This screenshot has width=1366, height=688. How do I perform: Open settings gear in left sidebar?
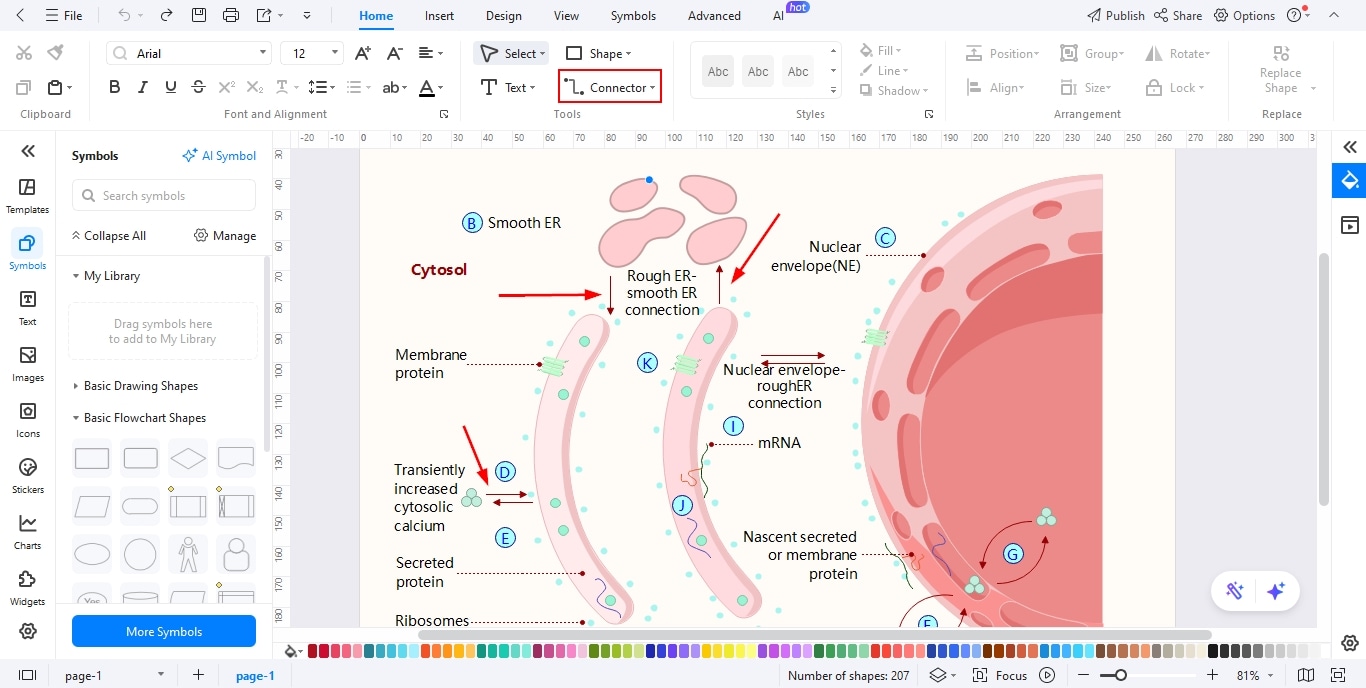(28, 631)
